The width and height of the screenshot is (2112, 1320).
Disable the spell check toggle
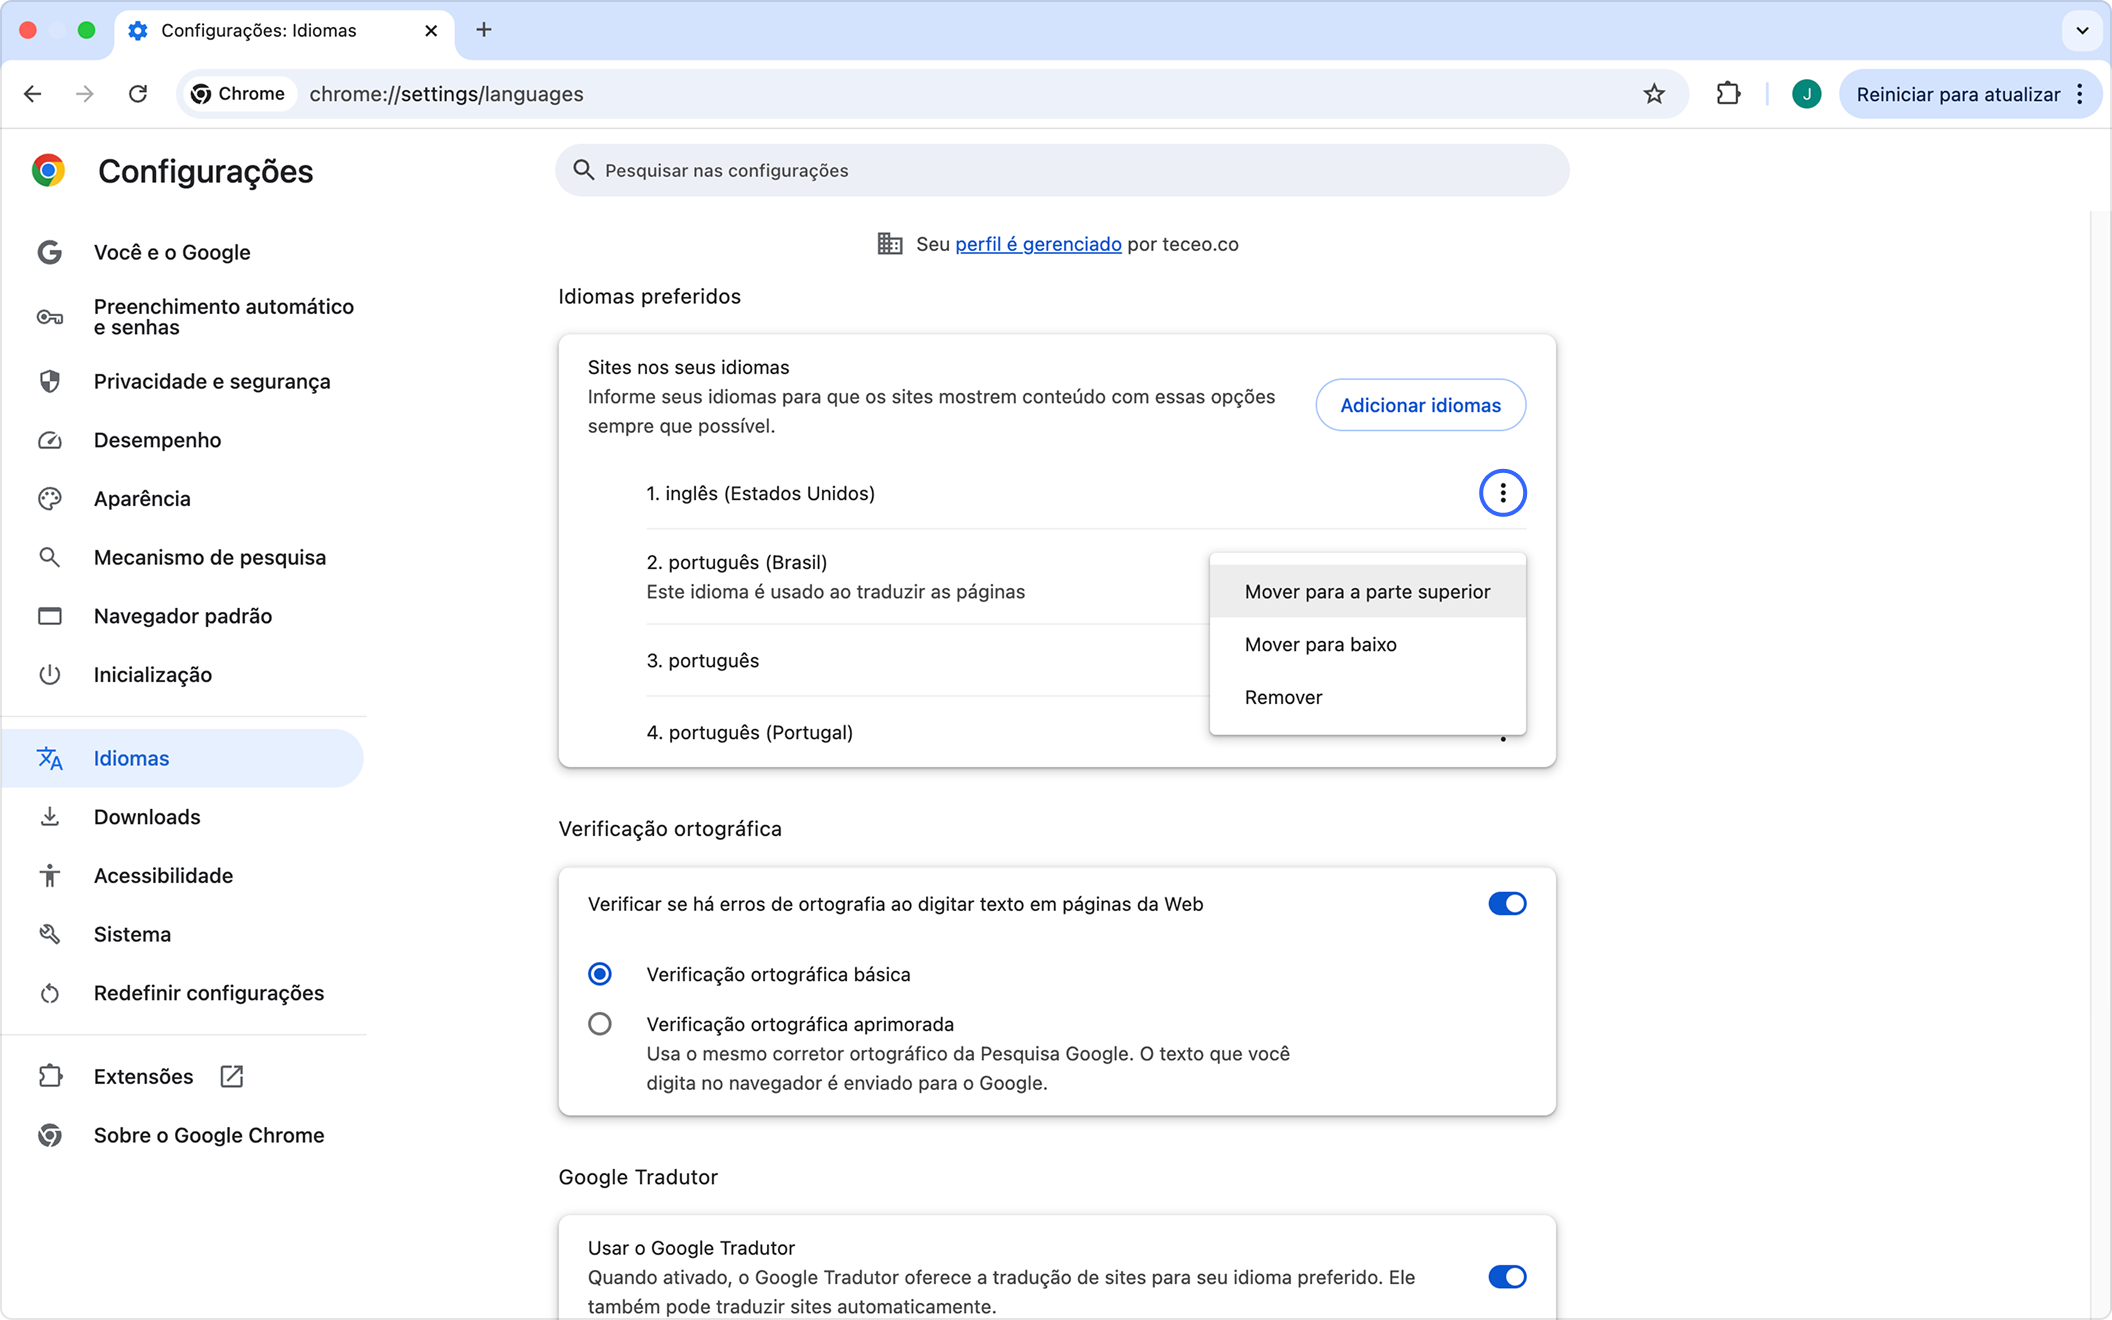coord(1506,904)
